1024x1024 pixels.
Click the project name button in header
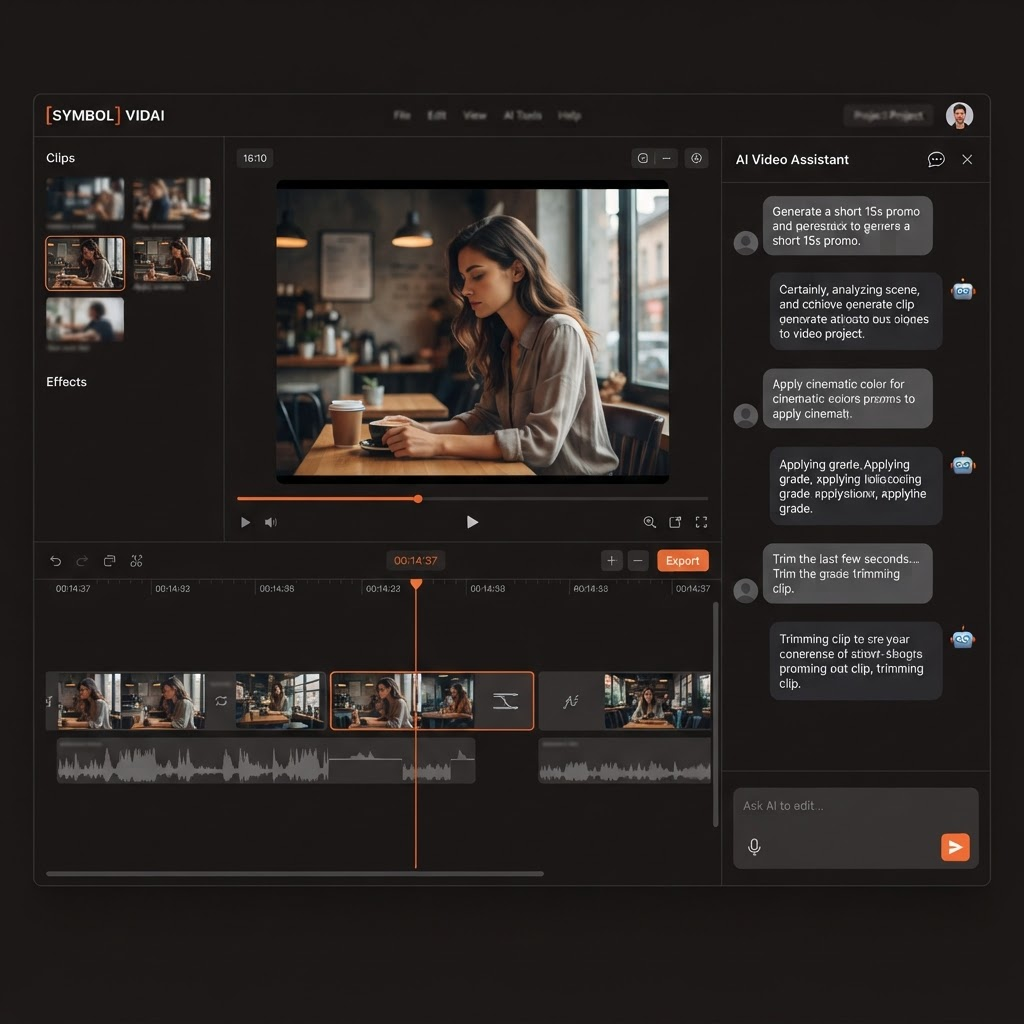click(x=888, y=116)
